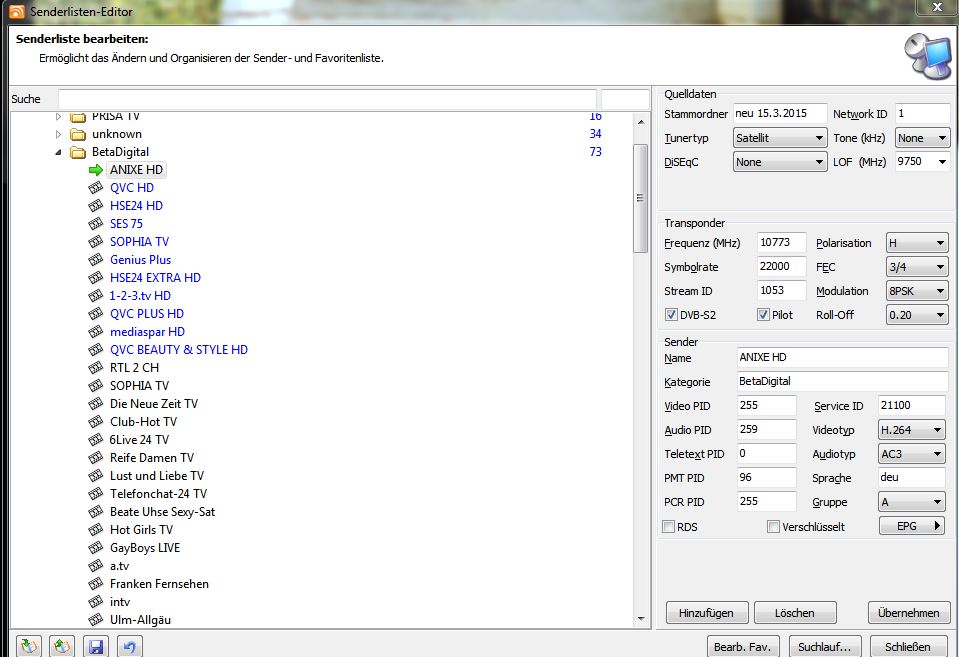Click the film icon beside mediaspar HD
Screen dimensions: 959x657
[x=95, y=332]
